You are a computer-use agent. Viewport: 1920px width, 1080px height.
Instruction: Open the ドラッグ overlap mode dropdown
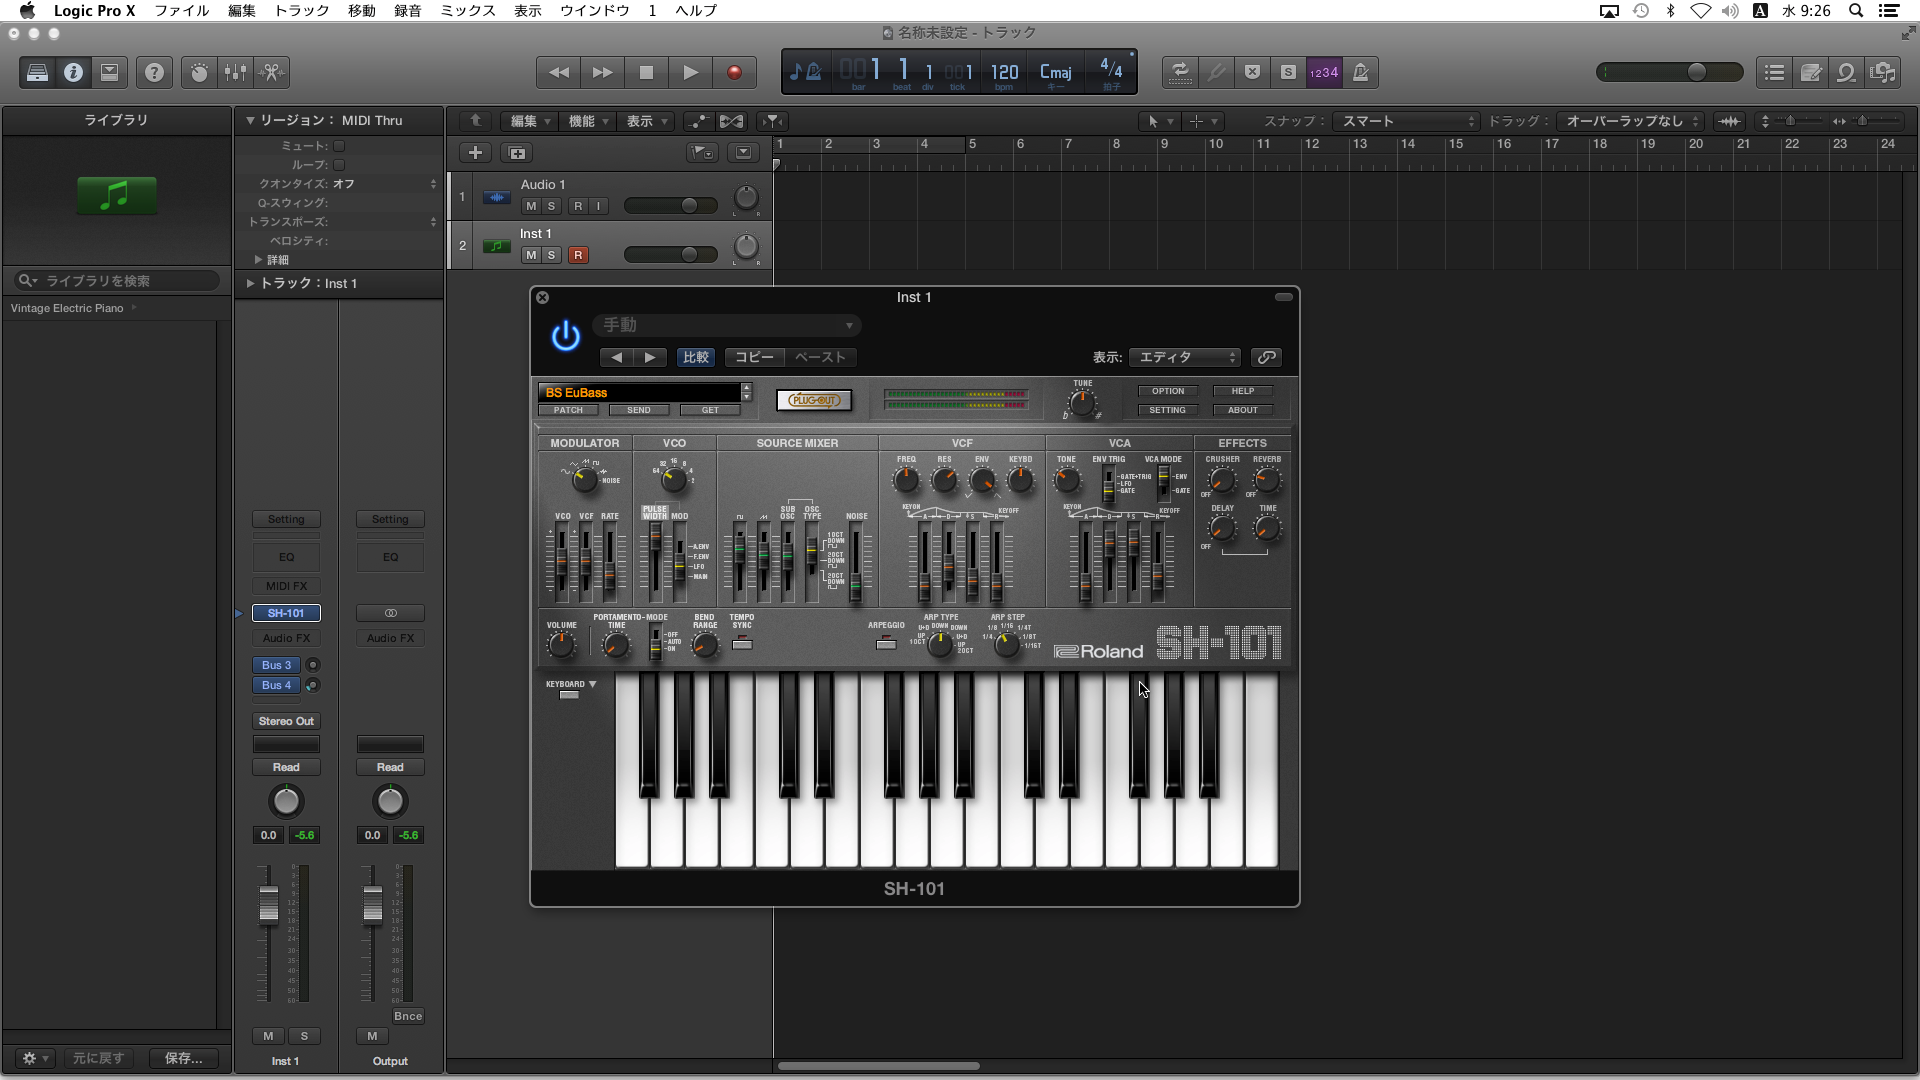[x=1630, y=121]
